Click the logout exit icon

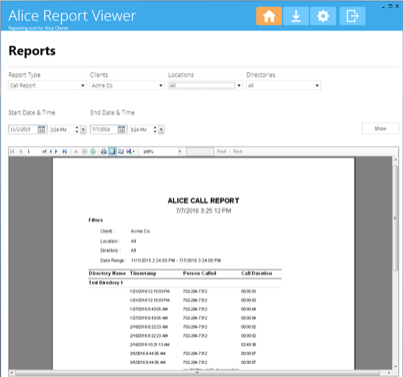point(352,16)
